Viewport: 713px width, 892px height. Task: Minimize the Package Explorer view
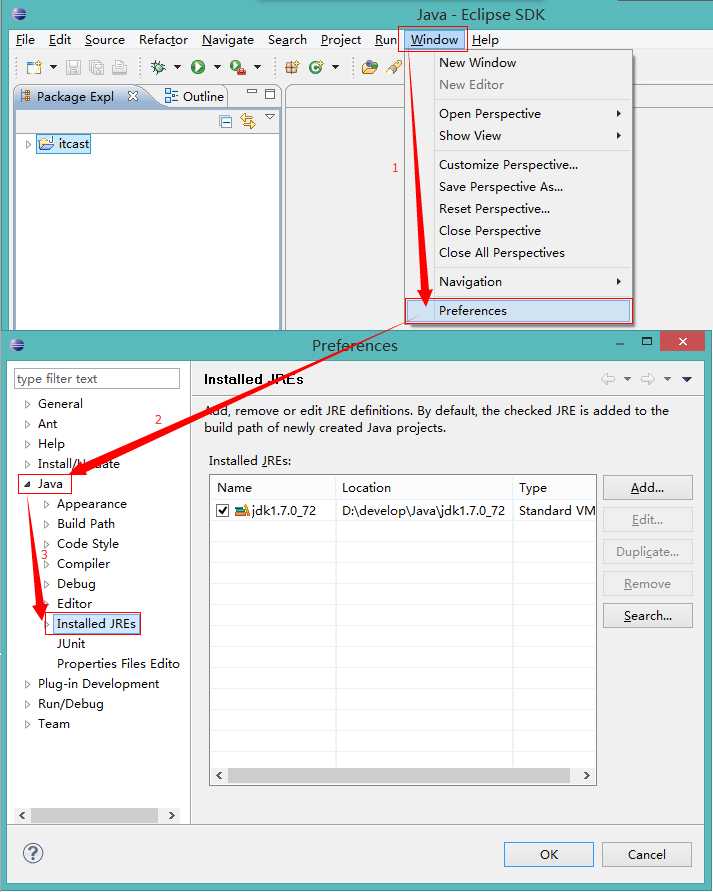[x=252, y=92]
